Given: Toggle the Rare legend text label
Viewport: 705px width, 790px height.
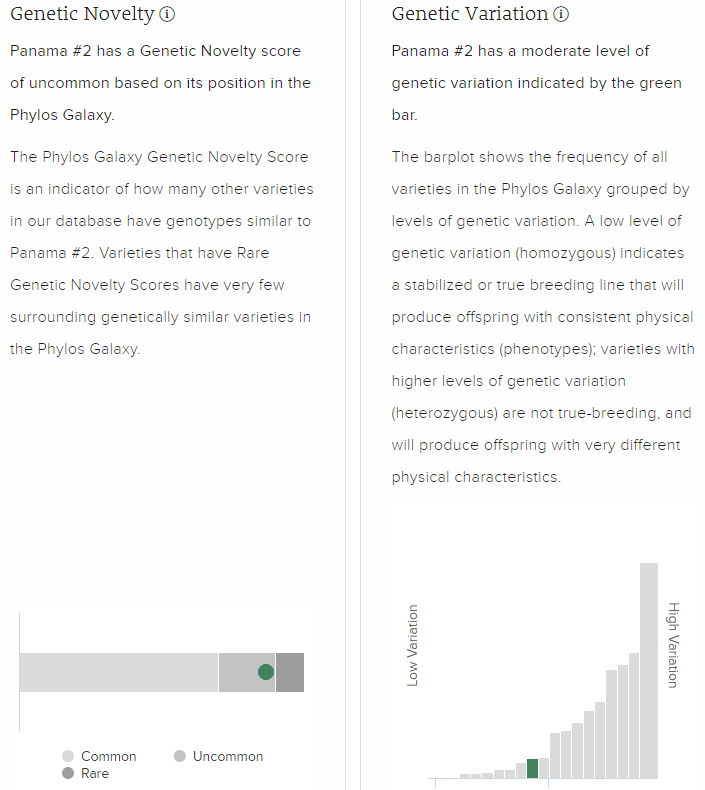Looking at the screenshot, I should click(95, 773).
